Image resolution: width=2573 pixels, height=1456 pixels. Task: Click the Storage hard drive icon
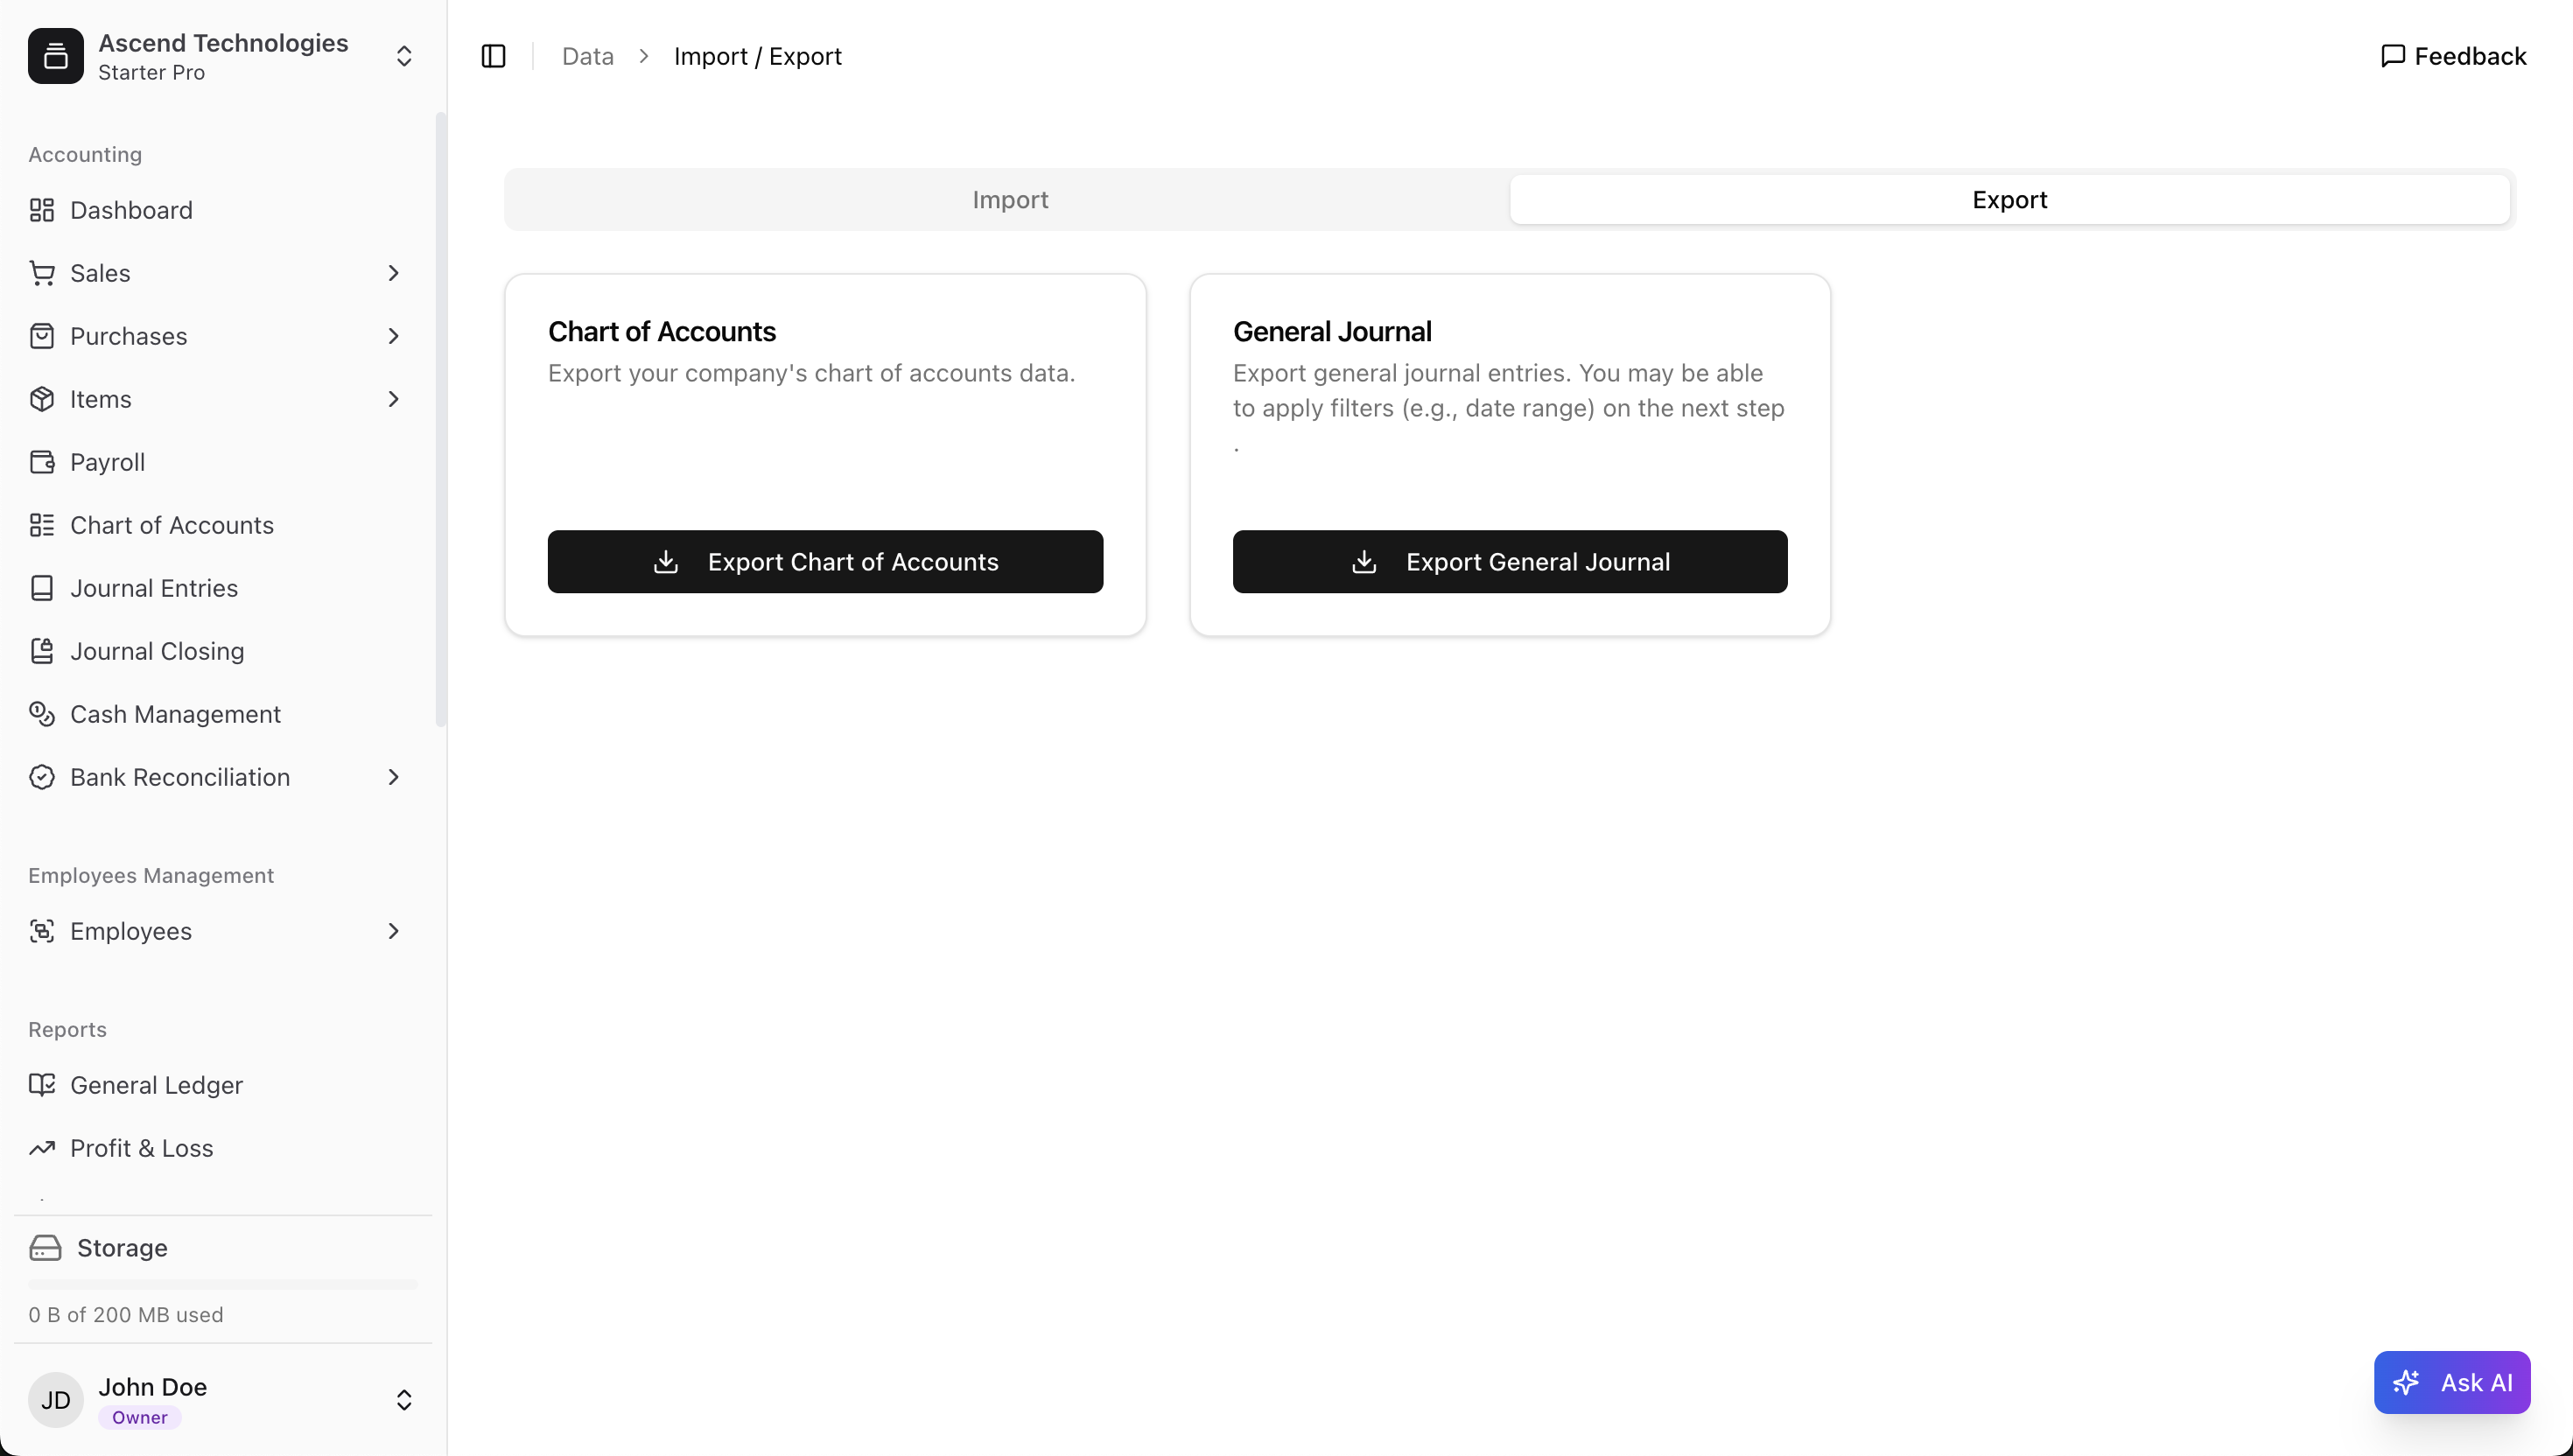click(x=45, y=1248)
